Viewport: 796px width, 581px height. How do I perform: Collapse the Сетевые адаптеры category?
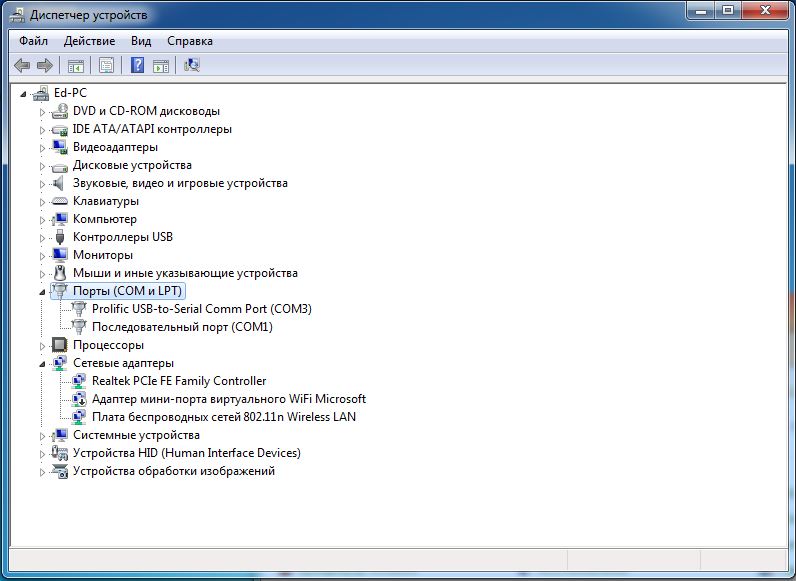pos(42,364)
